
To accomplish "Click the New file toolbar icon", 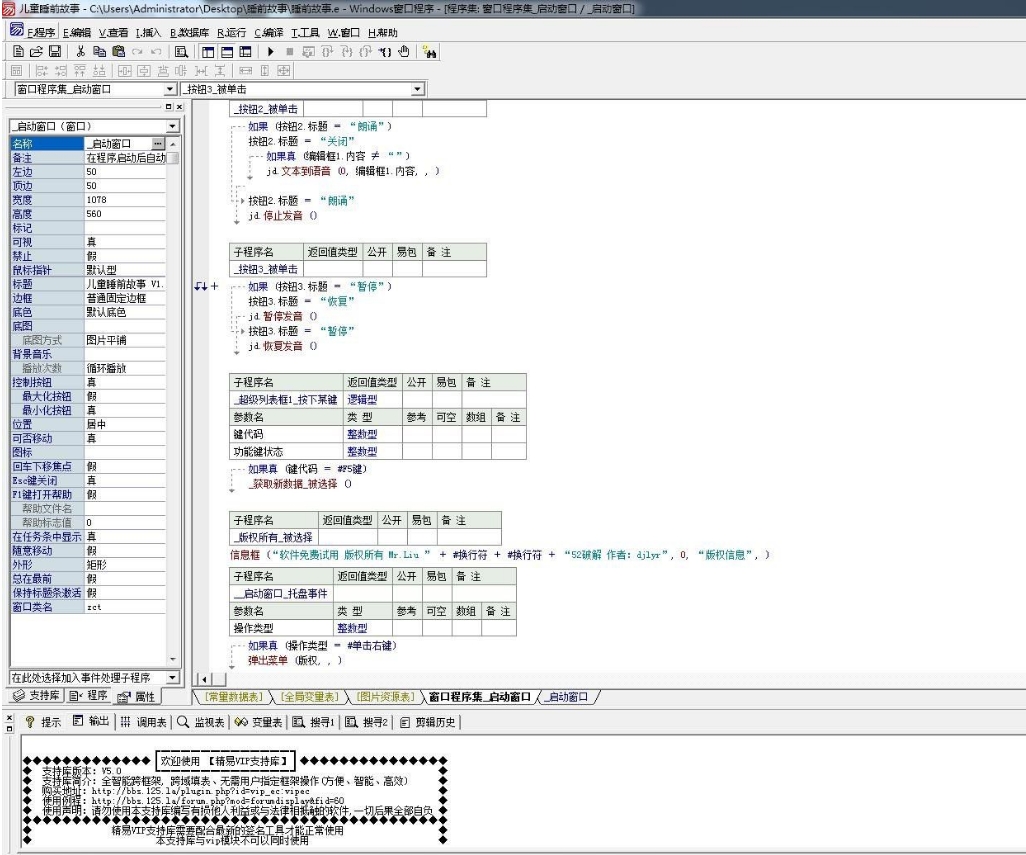I will [19, 49].
